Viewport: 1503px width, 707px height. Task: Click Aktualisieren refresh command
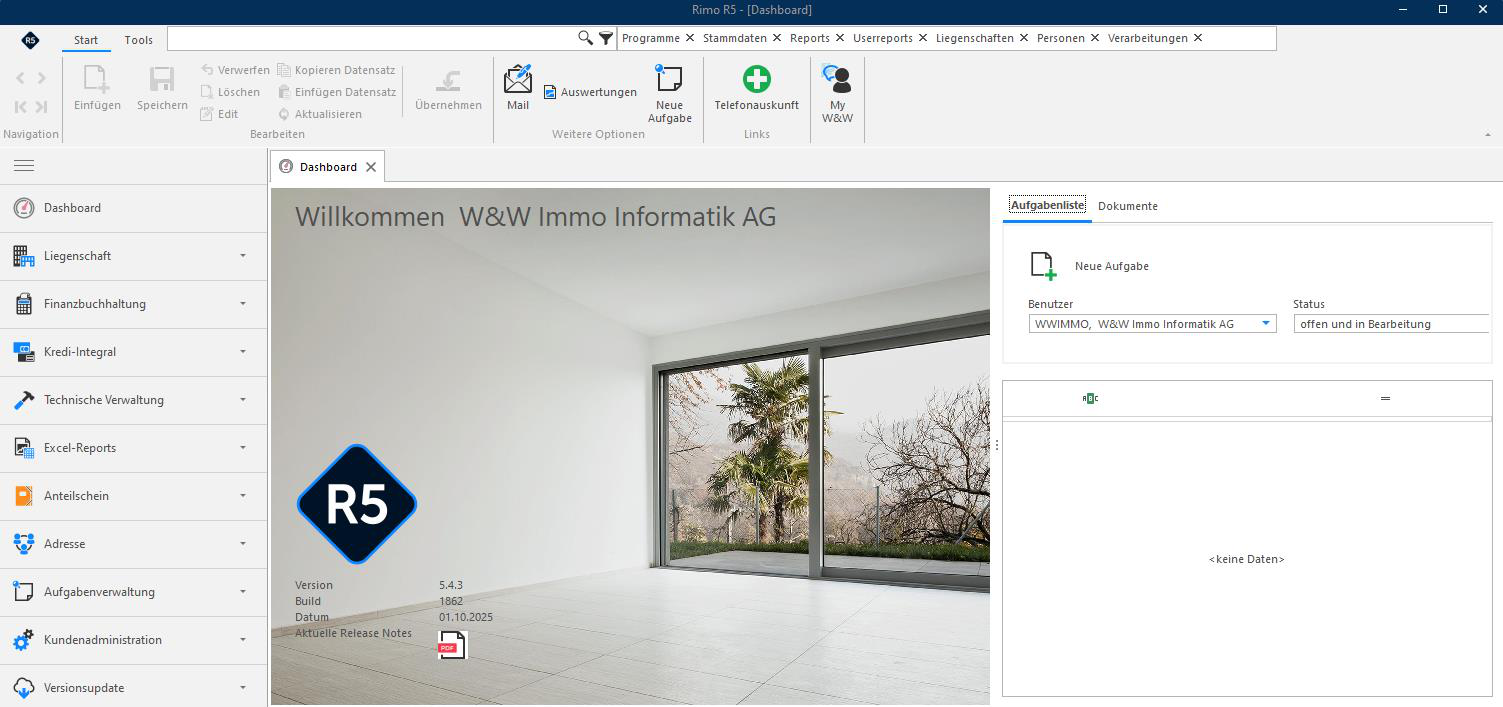[320, 114]
